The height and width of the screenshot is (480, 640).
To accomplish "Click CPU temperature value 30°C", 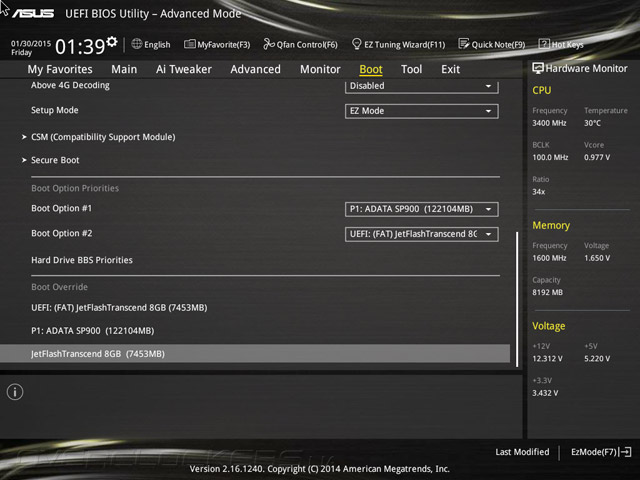I will (592, 123).
